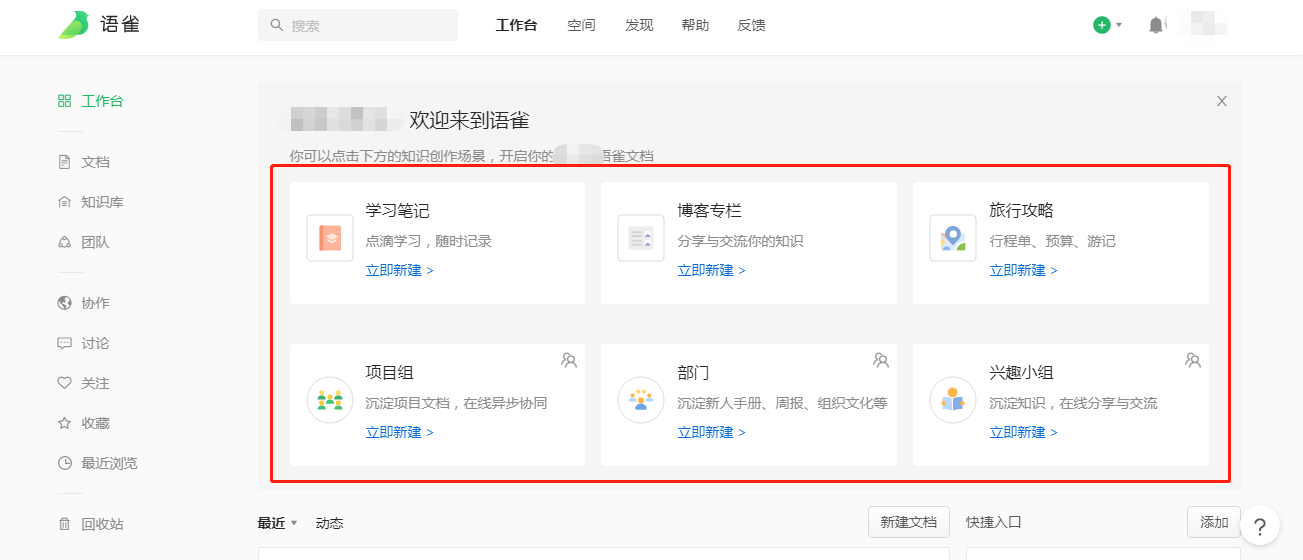This screenshot has height=560, width=1303.
Task: Click the 学习笔记 notebook icon
Action: click(330, 238)
